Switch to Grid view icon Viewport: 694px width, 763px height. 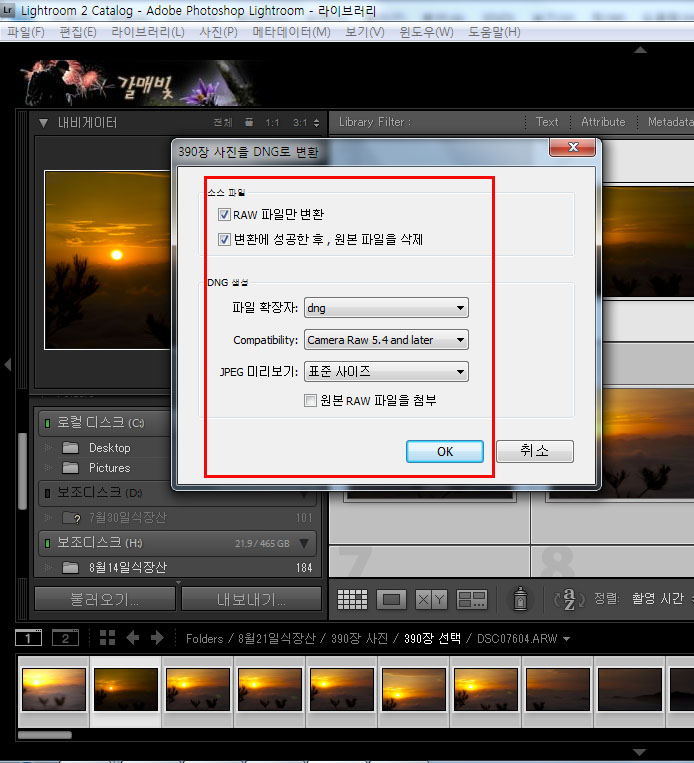[x=352, y=599]
